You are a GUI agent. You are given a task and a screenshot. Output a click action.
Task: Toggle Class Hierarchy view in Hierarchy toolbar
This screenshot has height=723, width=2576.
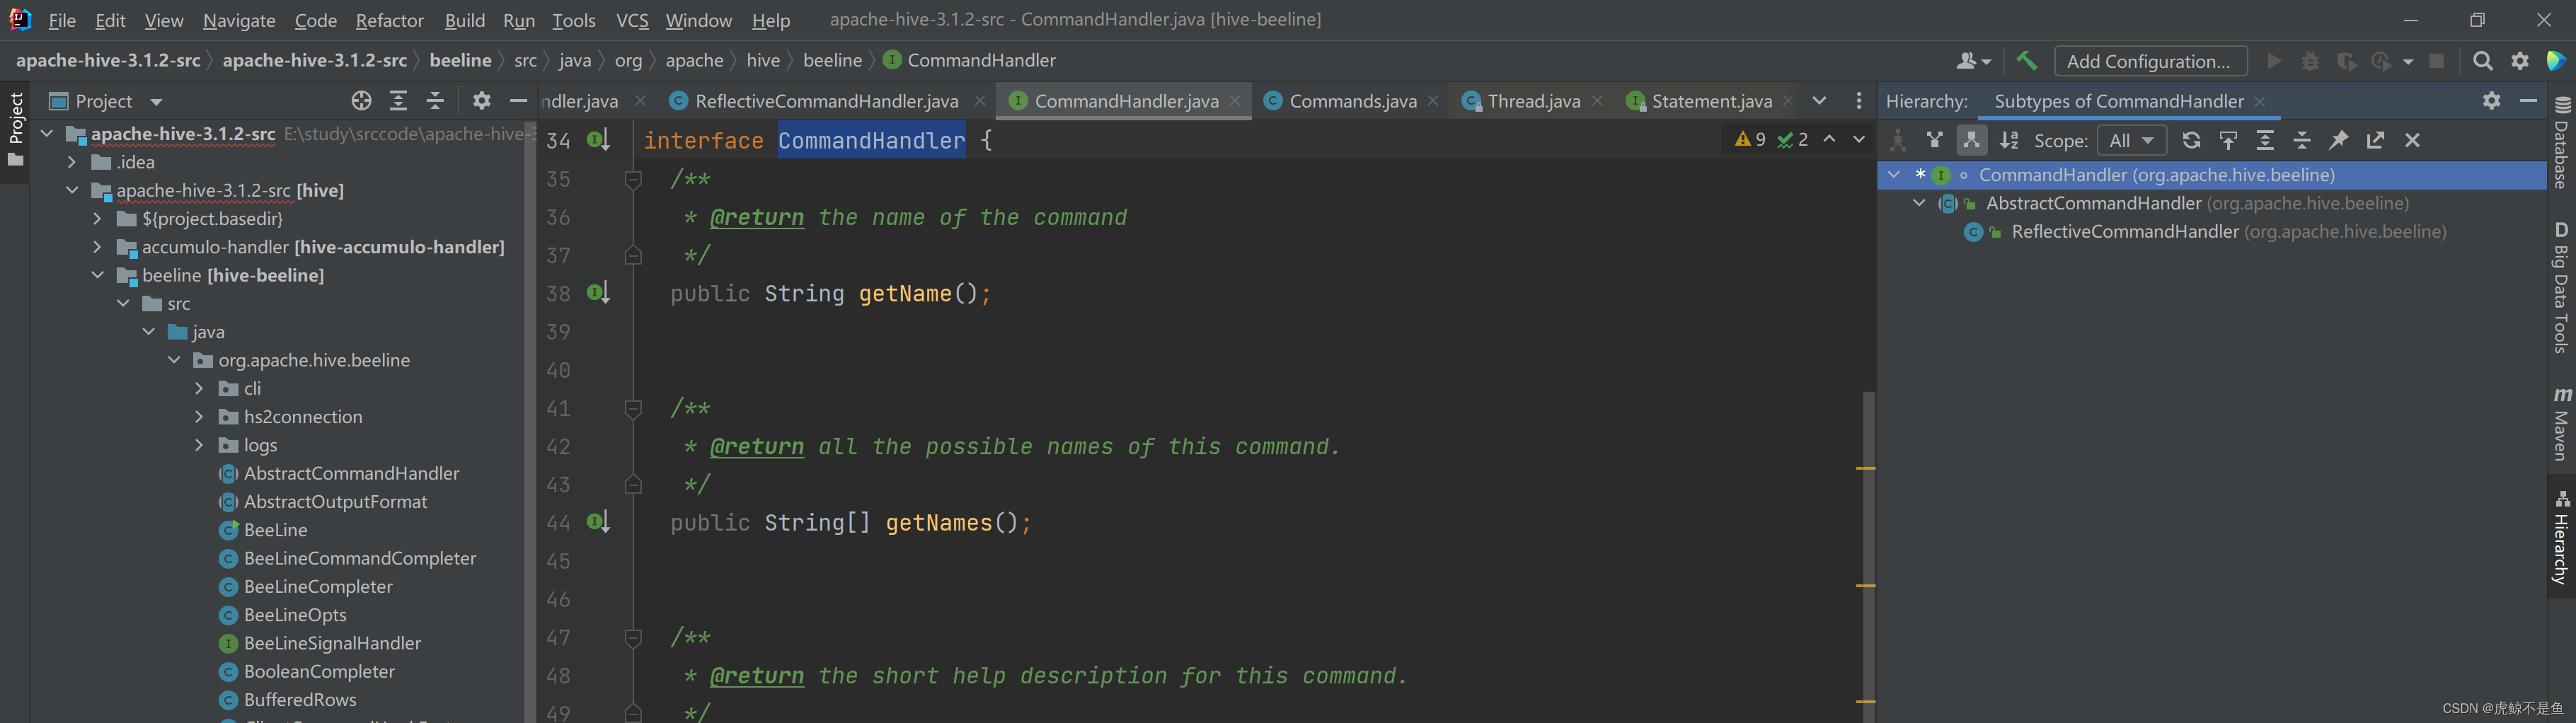click(x=1898, y=140)
